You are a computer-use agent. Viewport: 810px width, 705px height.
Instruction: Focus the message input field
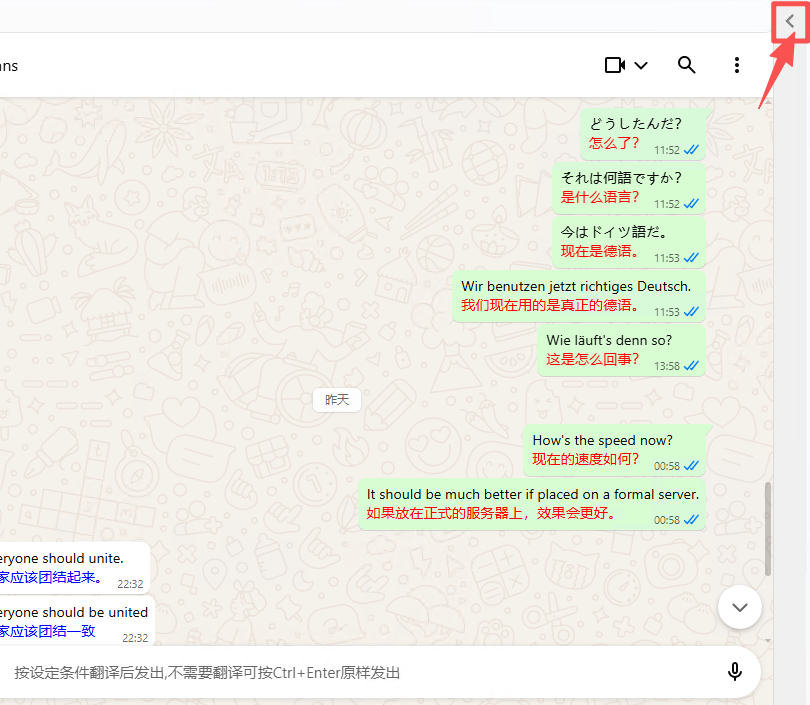[360, 672]
